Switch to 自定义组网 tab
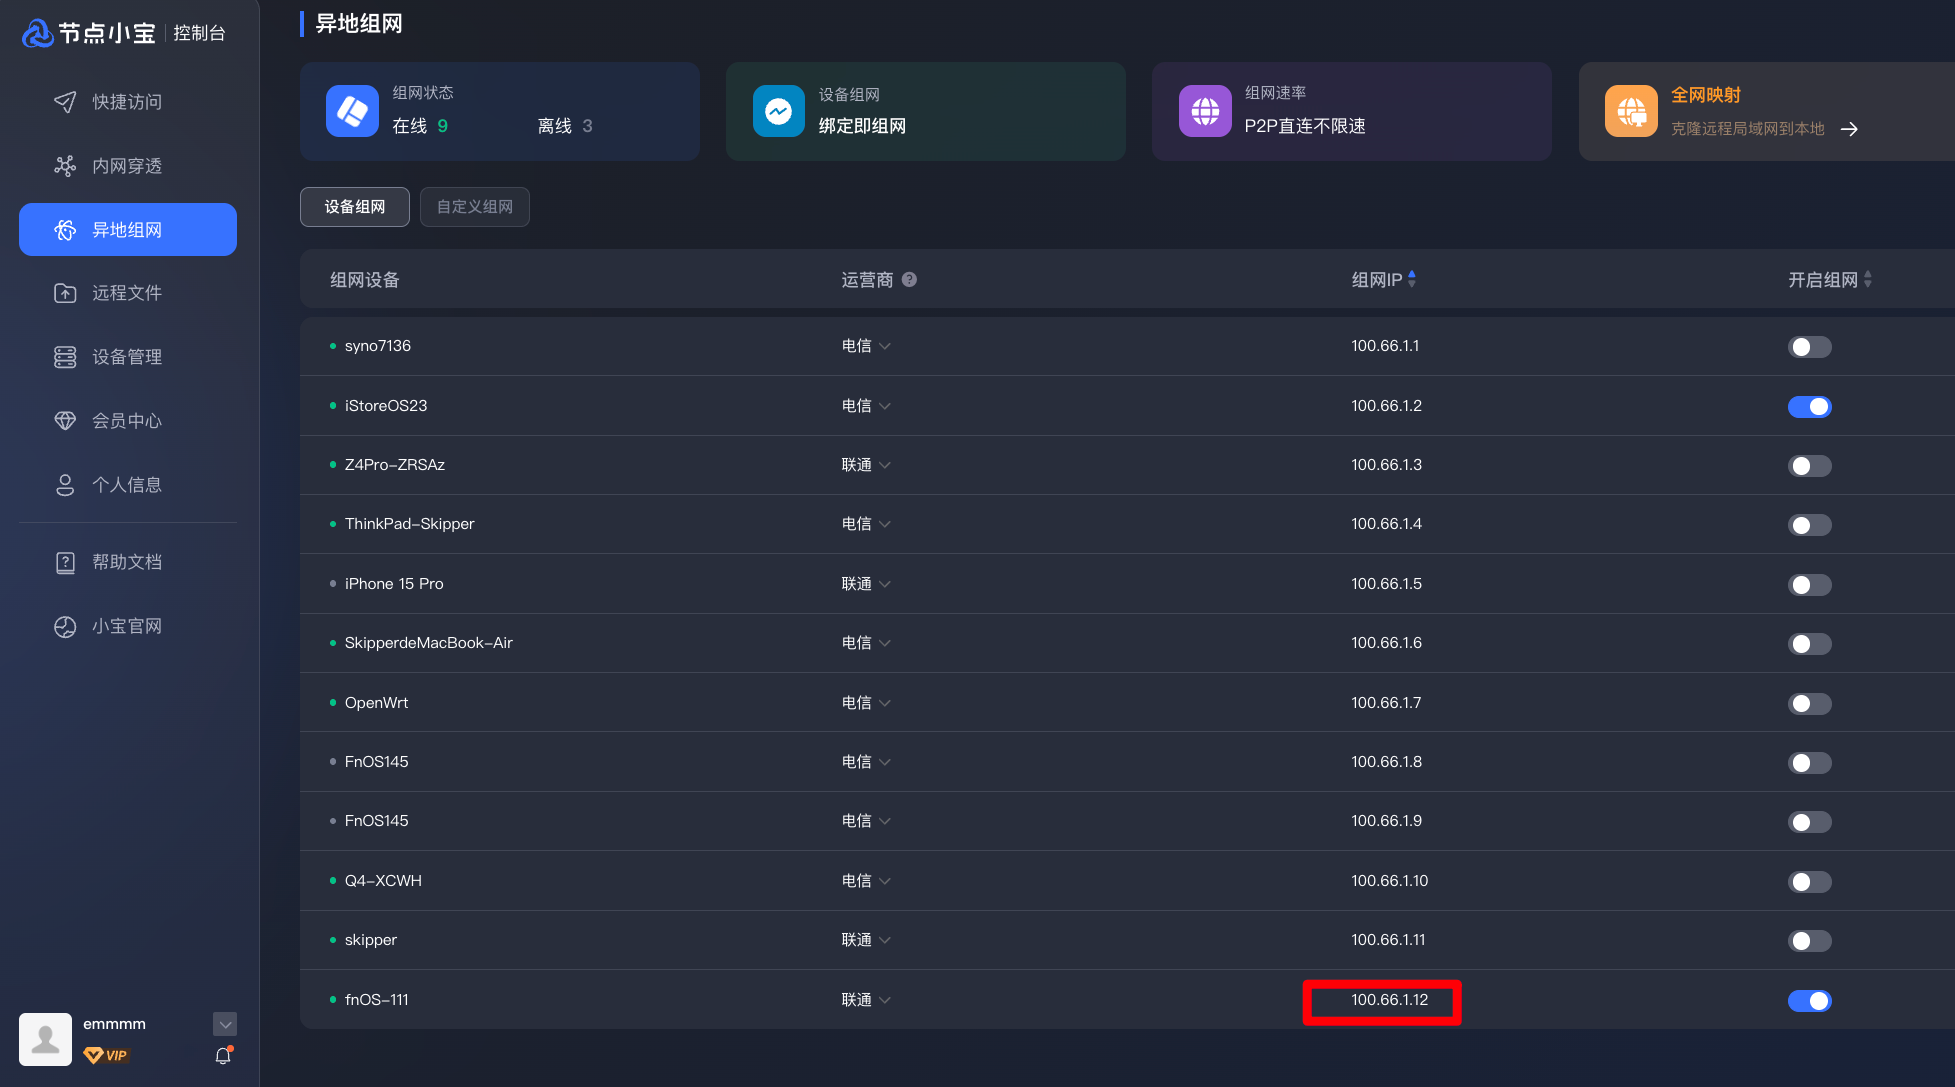The width and height of the screenshot is (1955, 1087). (475, 207)
